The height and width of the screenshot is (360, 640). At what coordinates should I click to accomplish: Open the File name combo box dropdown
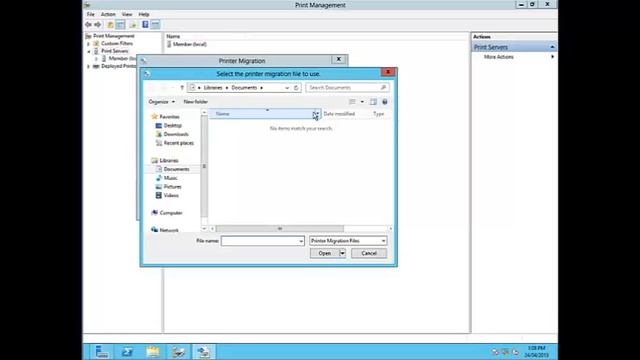click(x=301, y=241)
